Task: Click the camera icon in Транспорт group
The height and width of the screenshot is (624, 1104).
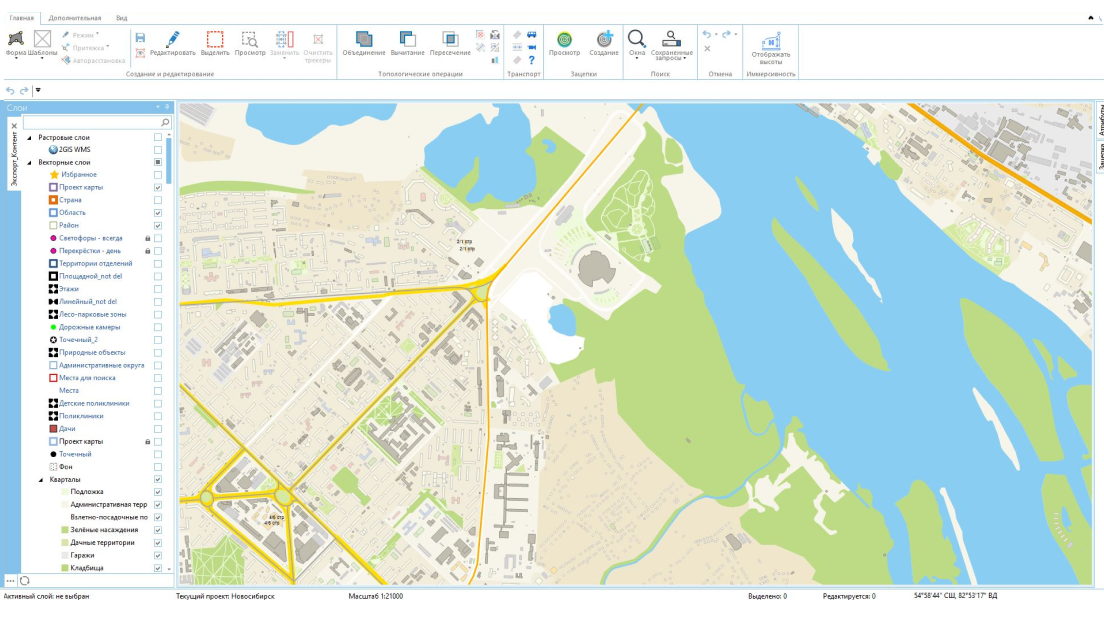Action: 532,47
